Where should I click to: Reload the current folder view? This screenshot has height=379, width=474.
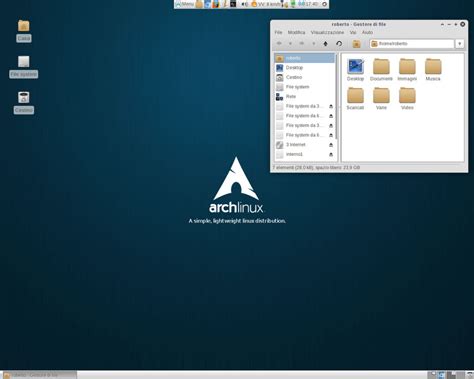339,44
